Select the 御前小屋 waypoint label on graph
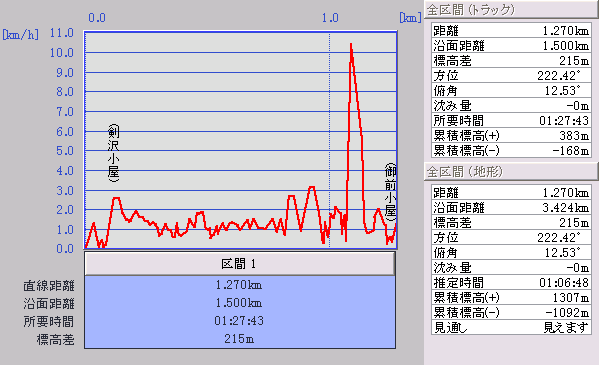599x365 pixels. pyautogui.click(x=390, y=192)
